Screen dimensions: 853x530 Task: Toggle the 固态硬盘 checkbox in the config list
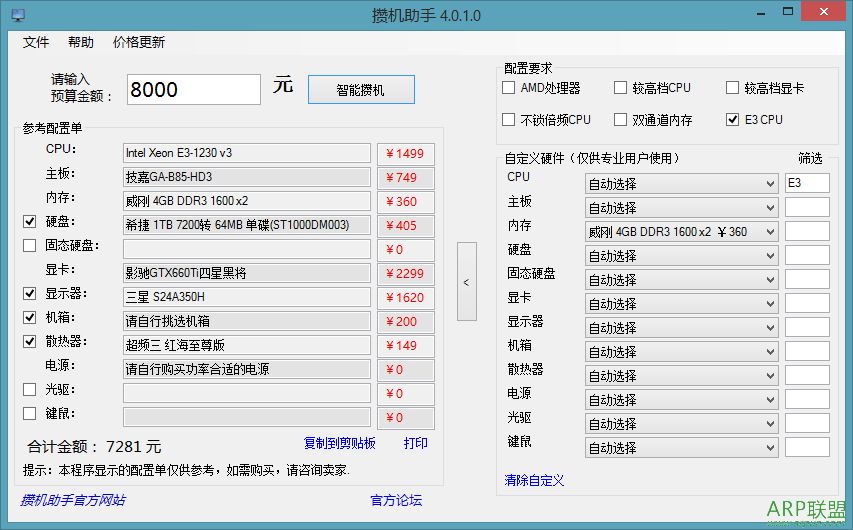coord(29,246)
